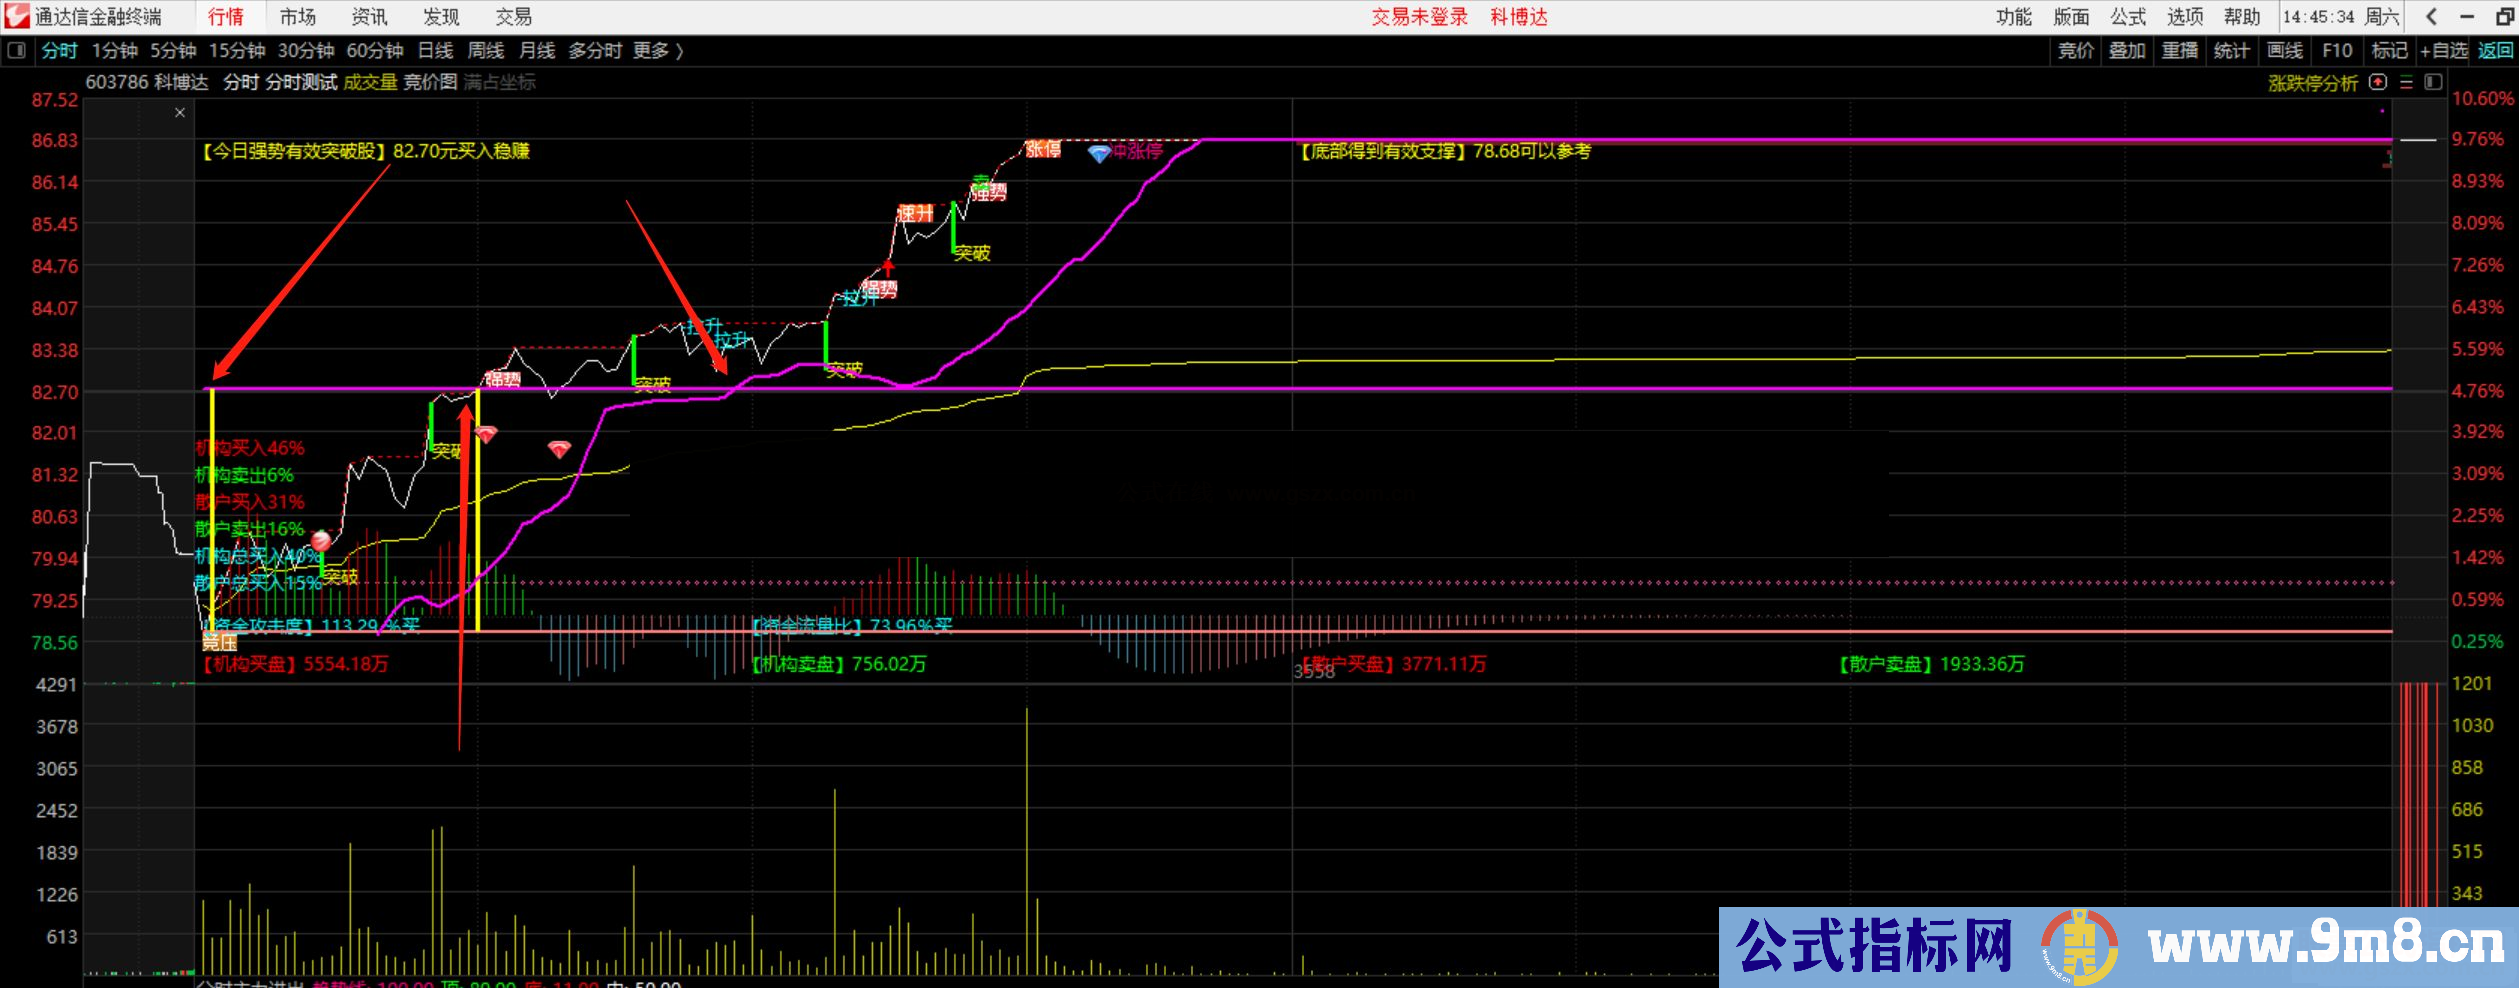Click the TDX app logo icon
The width and height of the screenshot is (2519, 988).
[x=17, y=16]
